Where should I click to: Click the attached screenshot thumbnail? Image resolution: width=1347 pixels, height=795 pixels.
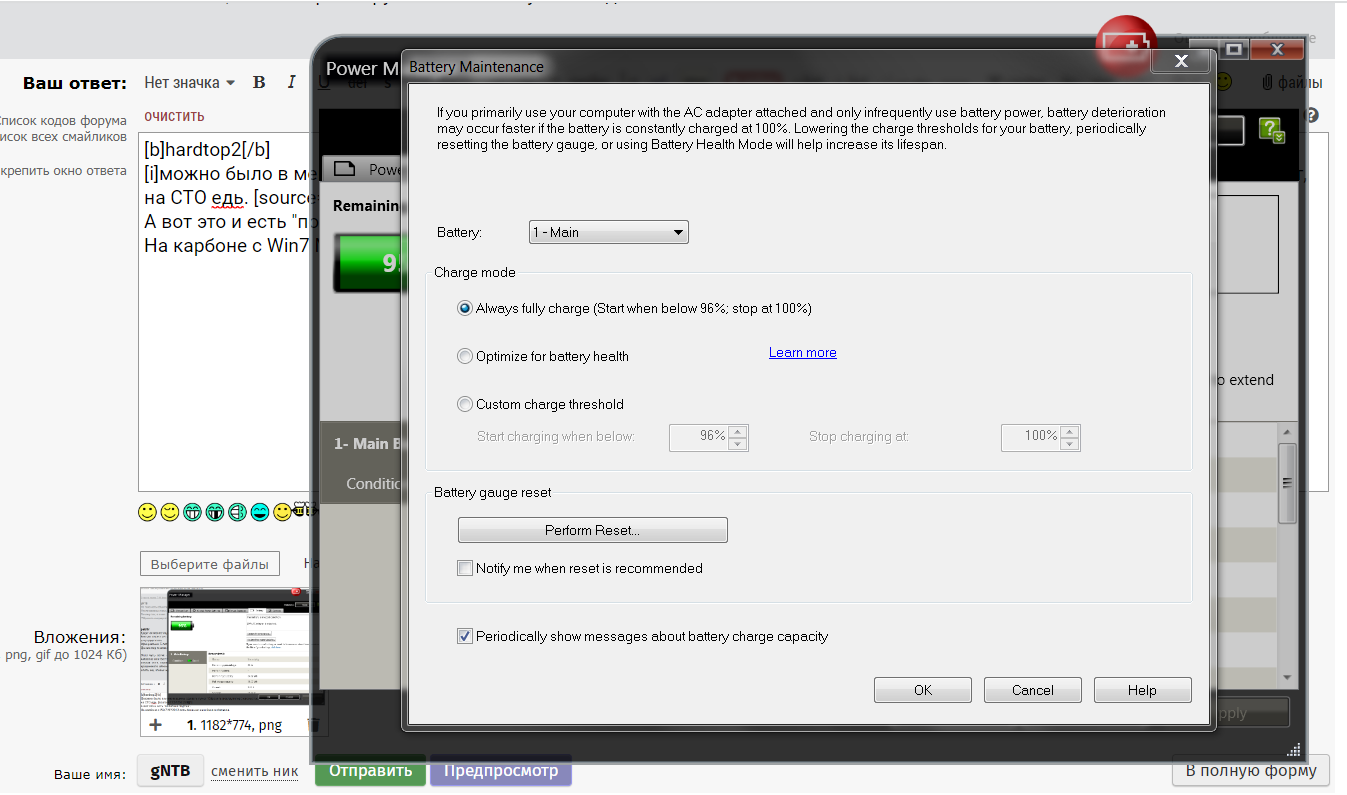click(x=225, y=648)
